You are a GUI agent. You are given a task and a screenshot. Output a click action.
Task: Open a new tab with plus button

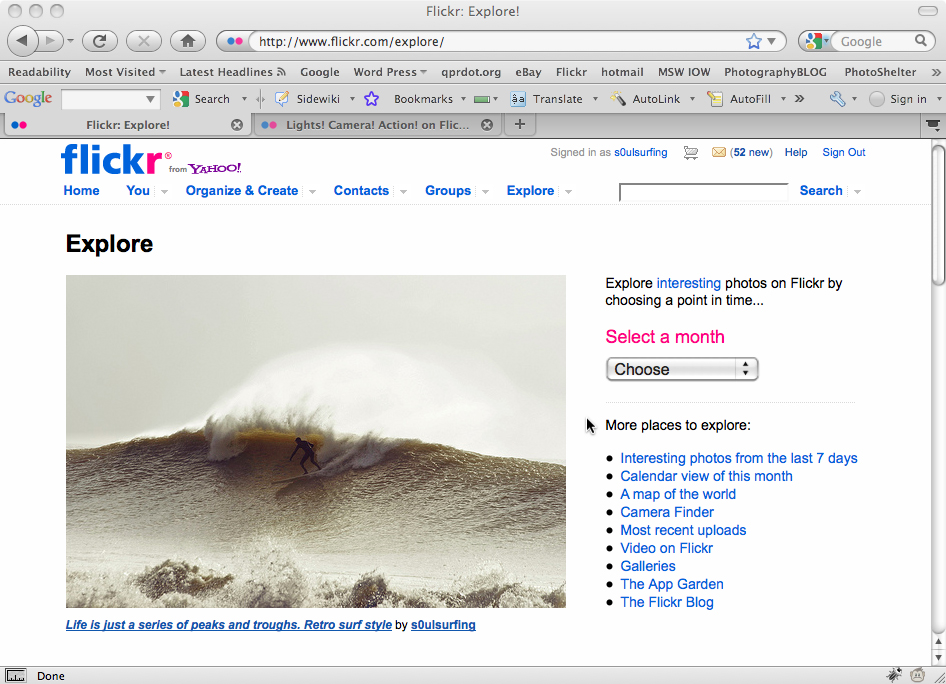(x=519, y=125)
